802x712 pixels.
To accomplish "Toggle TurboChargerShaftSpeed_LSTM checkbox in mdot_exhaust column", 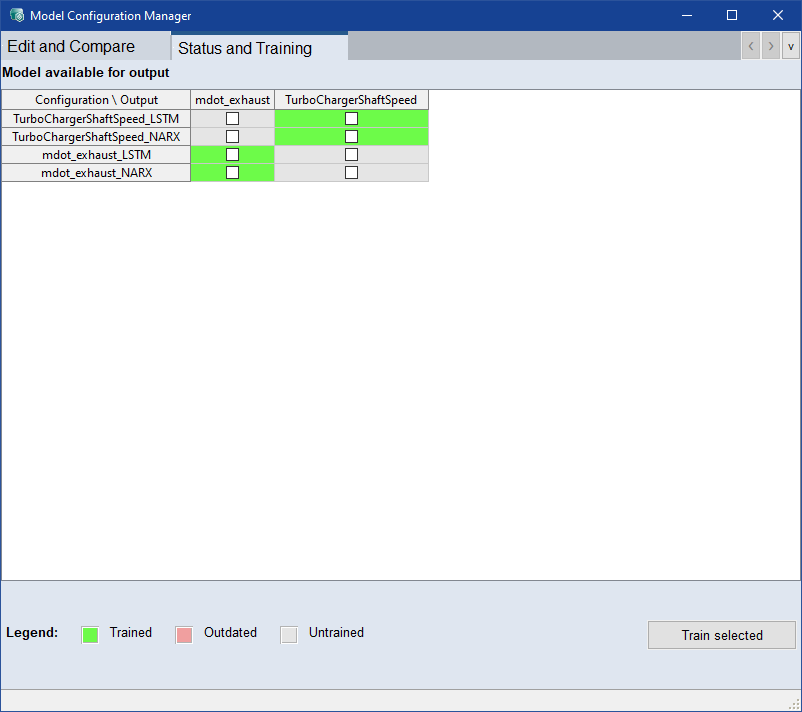I will click(x=232, y=118).
